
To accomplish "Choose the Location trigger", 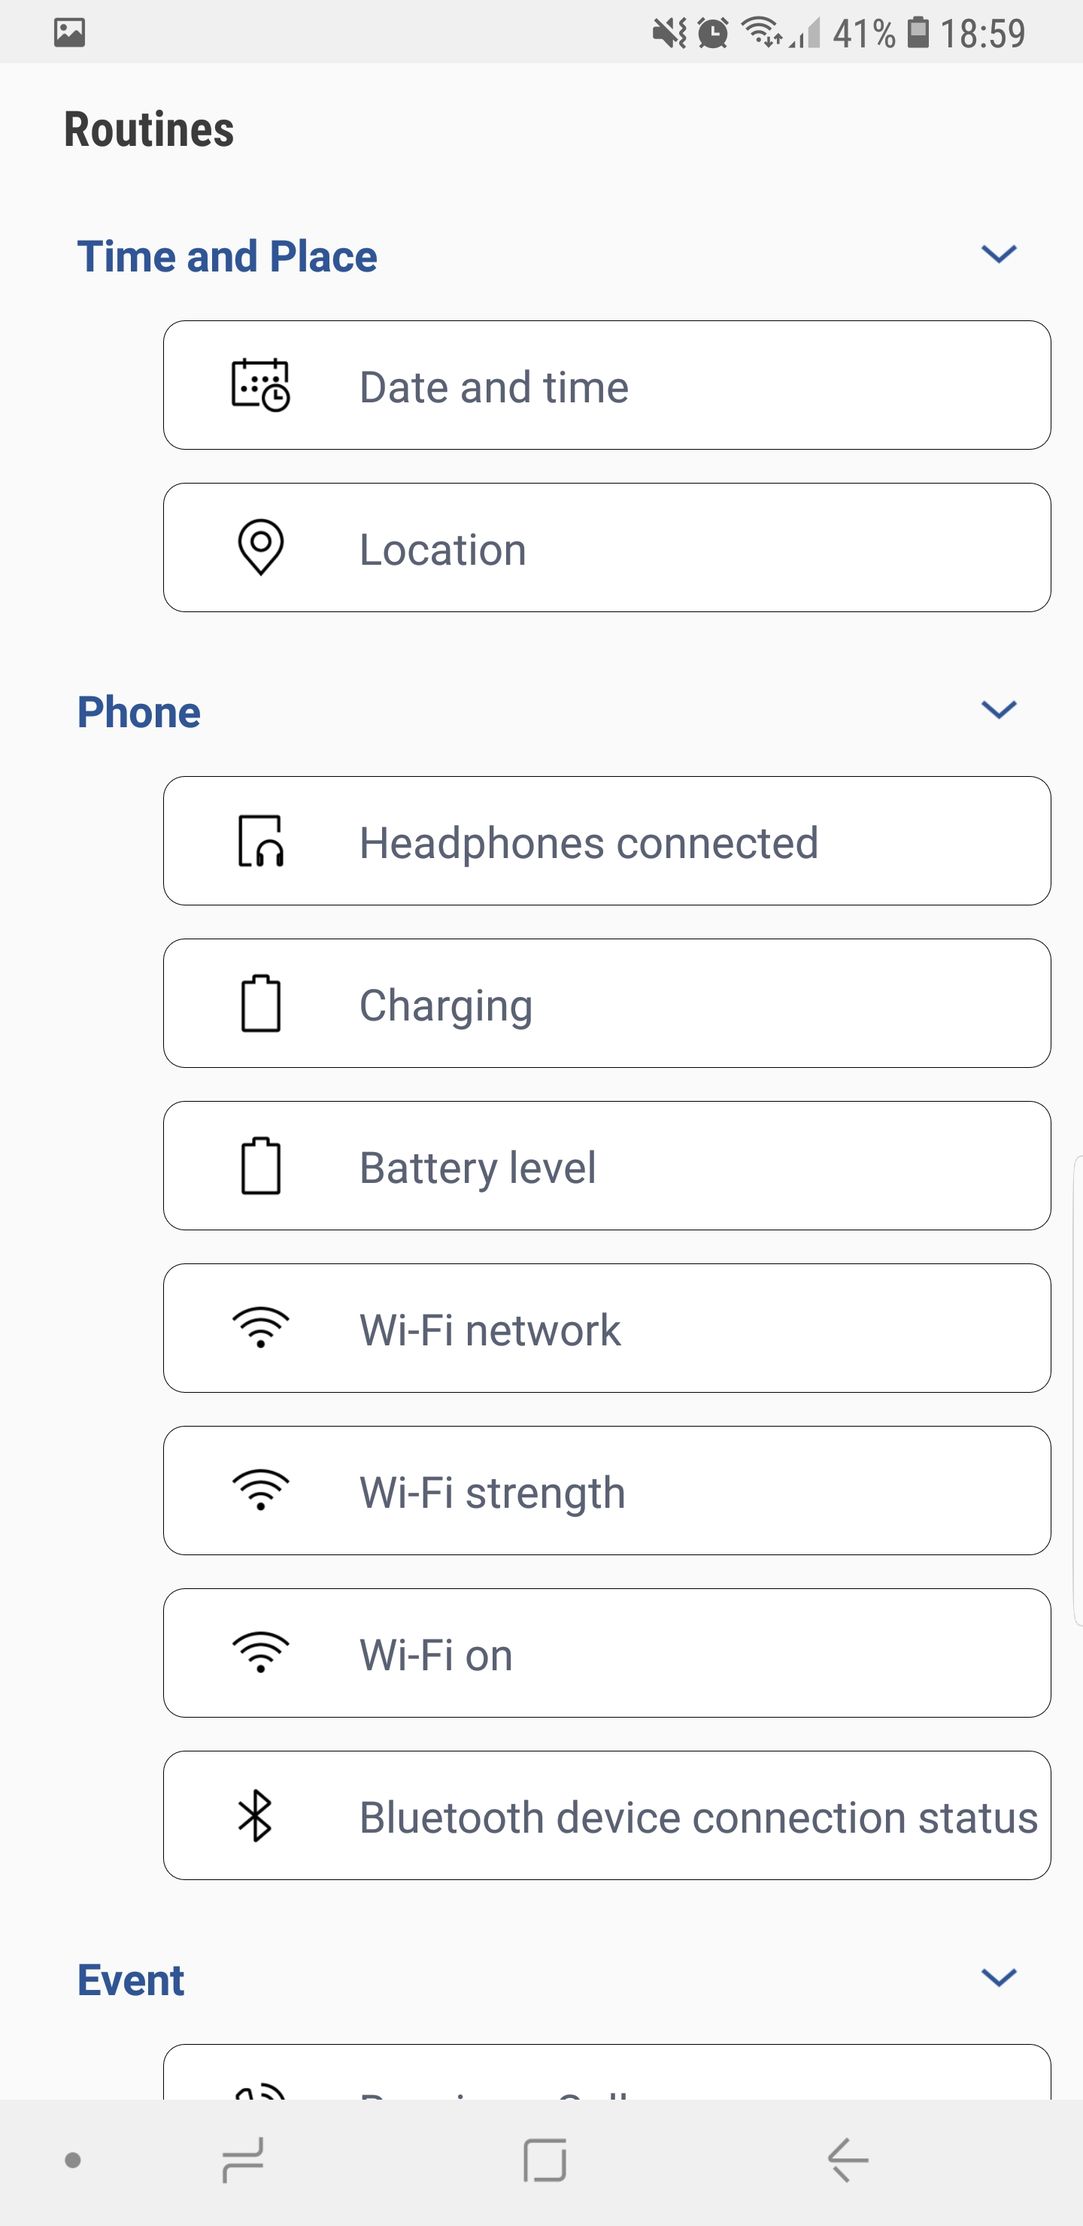I will [606, 547].
